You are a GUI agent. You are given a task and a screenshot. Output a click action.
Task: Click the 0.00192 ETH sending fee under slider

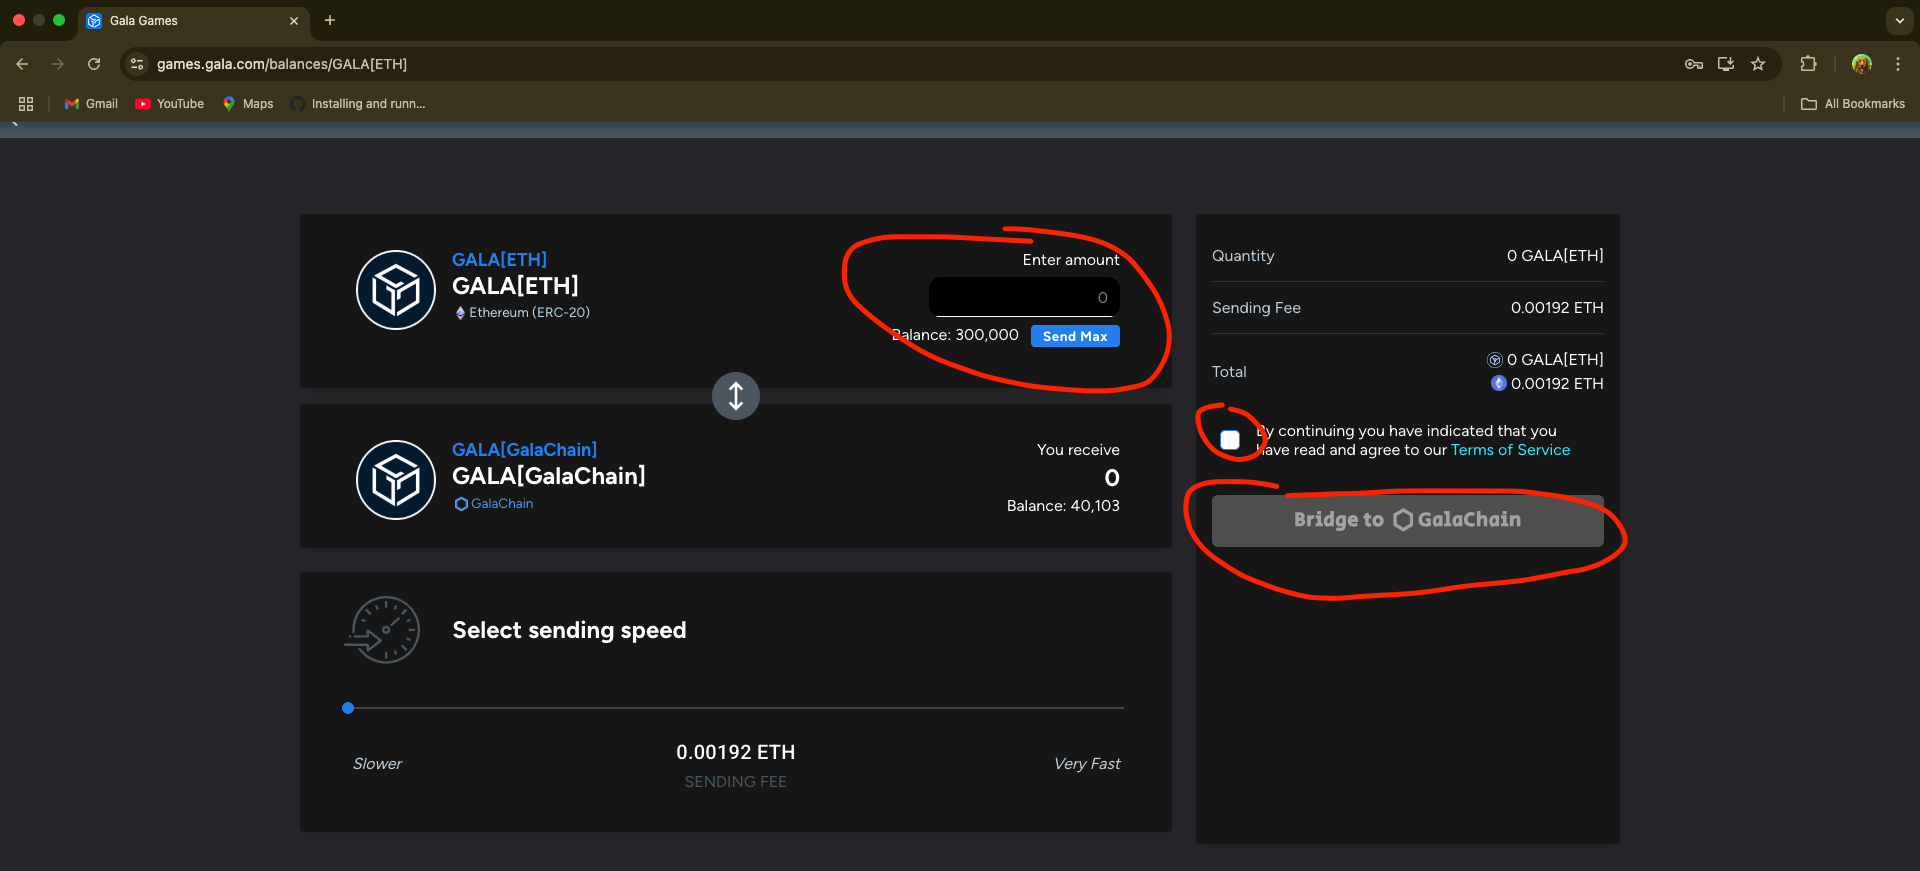coord(735,752)
